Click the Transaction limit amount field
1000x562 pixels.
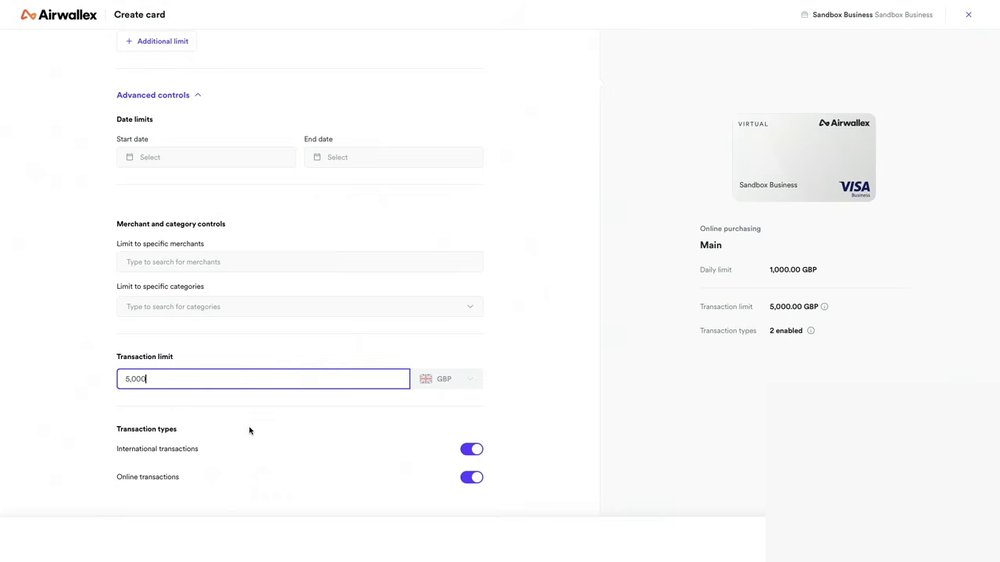(263, 379)
